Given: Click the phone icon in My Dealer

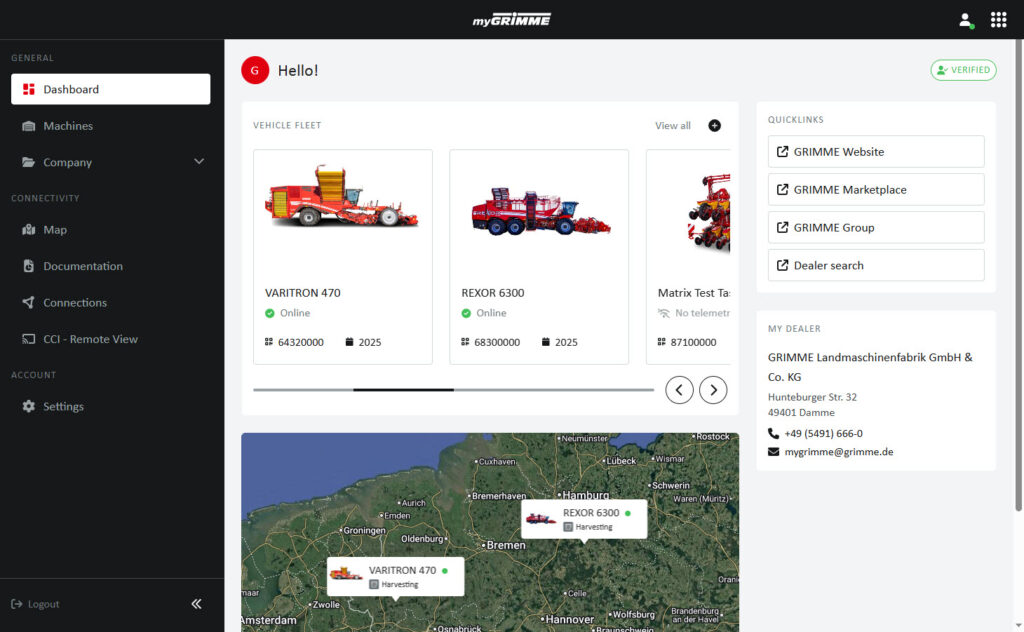Looking at the screenshot, I should (773, 433).
